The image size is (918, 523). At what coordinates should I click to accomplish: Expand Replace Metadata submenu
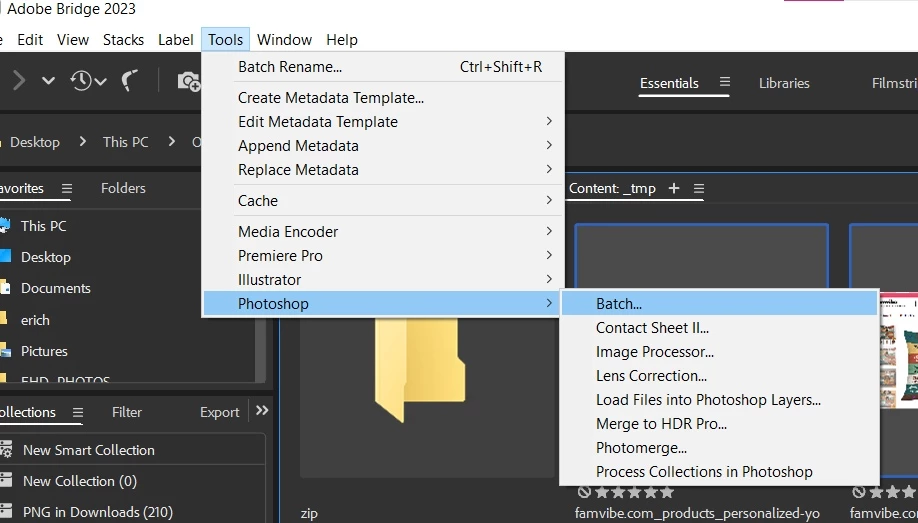pyautogui.click(x=383, y=170)
